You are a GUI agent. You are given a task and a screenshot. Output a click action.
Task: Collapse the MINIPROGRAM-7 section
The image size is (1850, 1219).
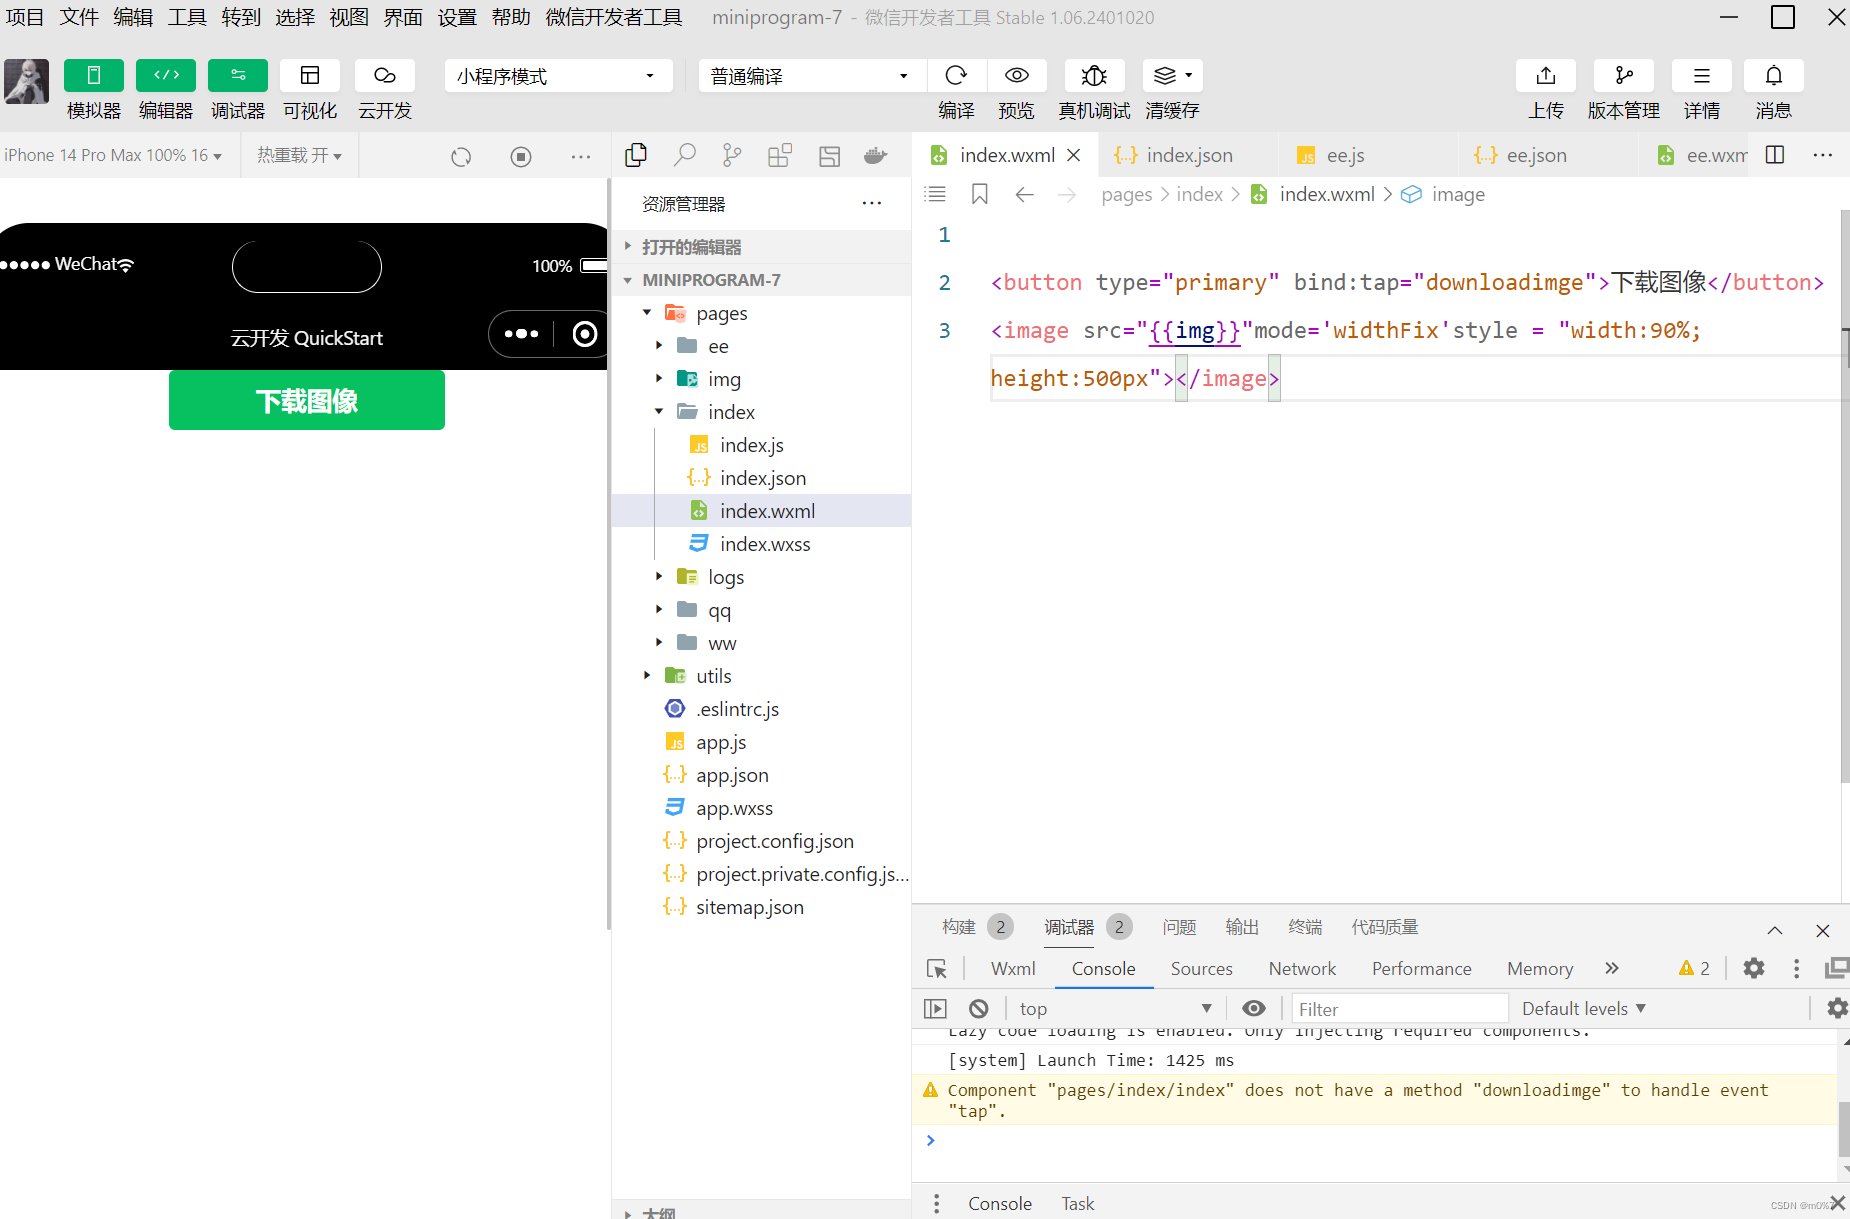pyautogui.click(x=761, y=280)
